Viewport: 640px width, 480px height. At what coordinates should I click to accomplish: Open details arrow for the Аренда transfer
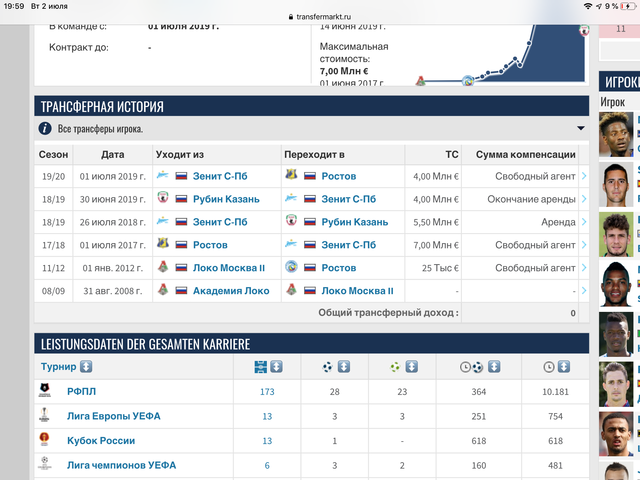(584, 222)
